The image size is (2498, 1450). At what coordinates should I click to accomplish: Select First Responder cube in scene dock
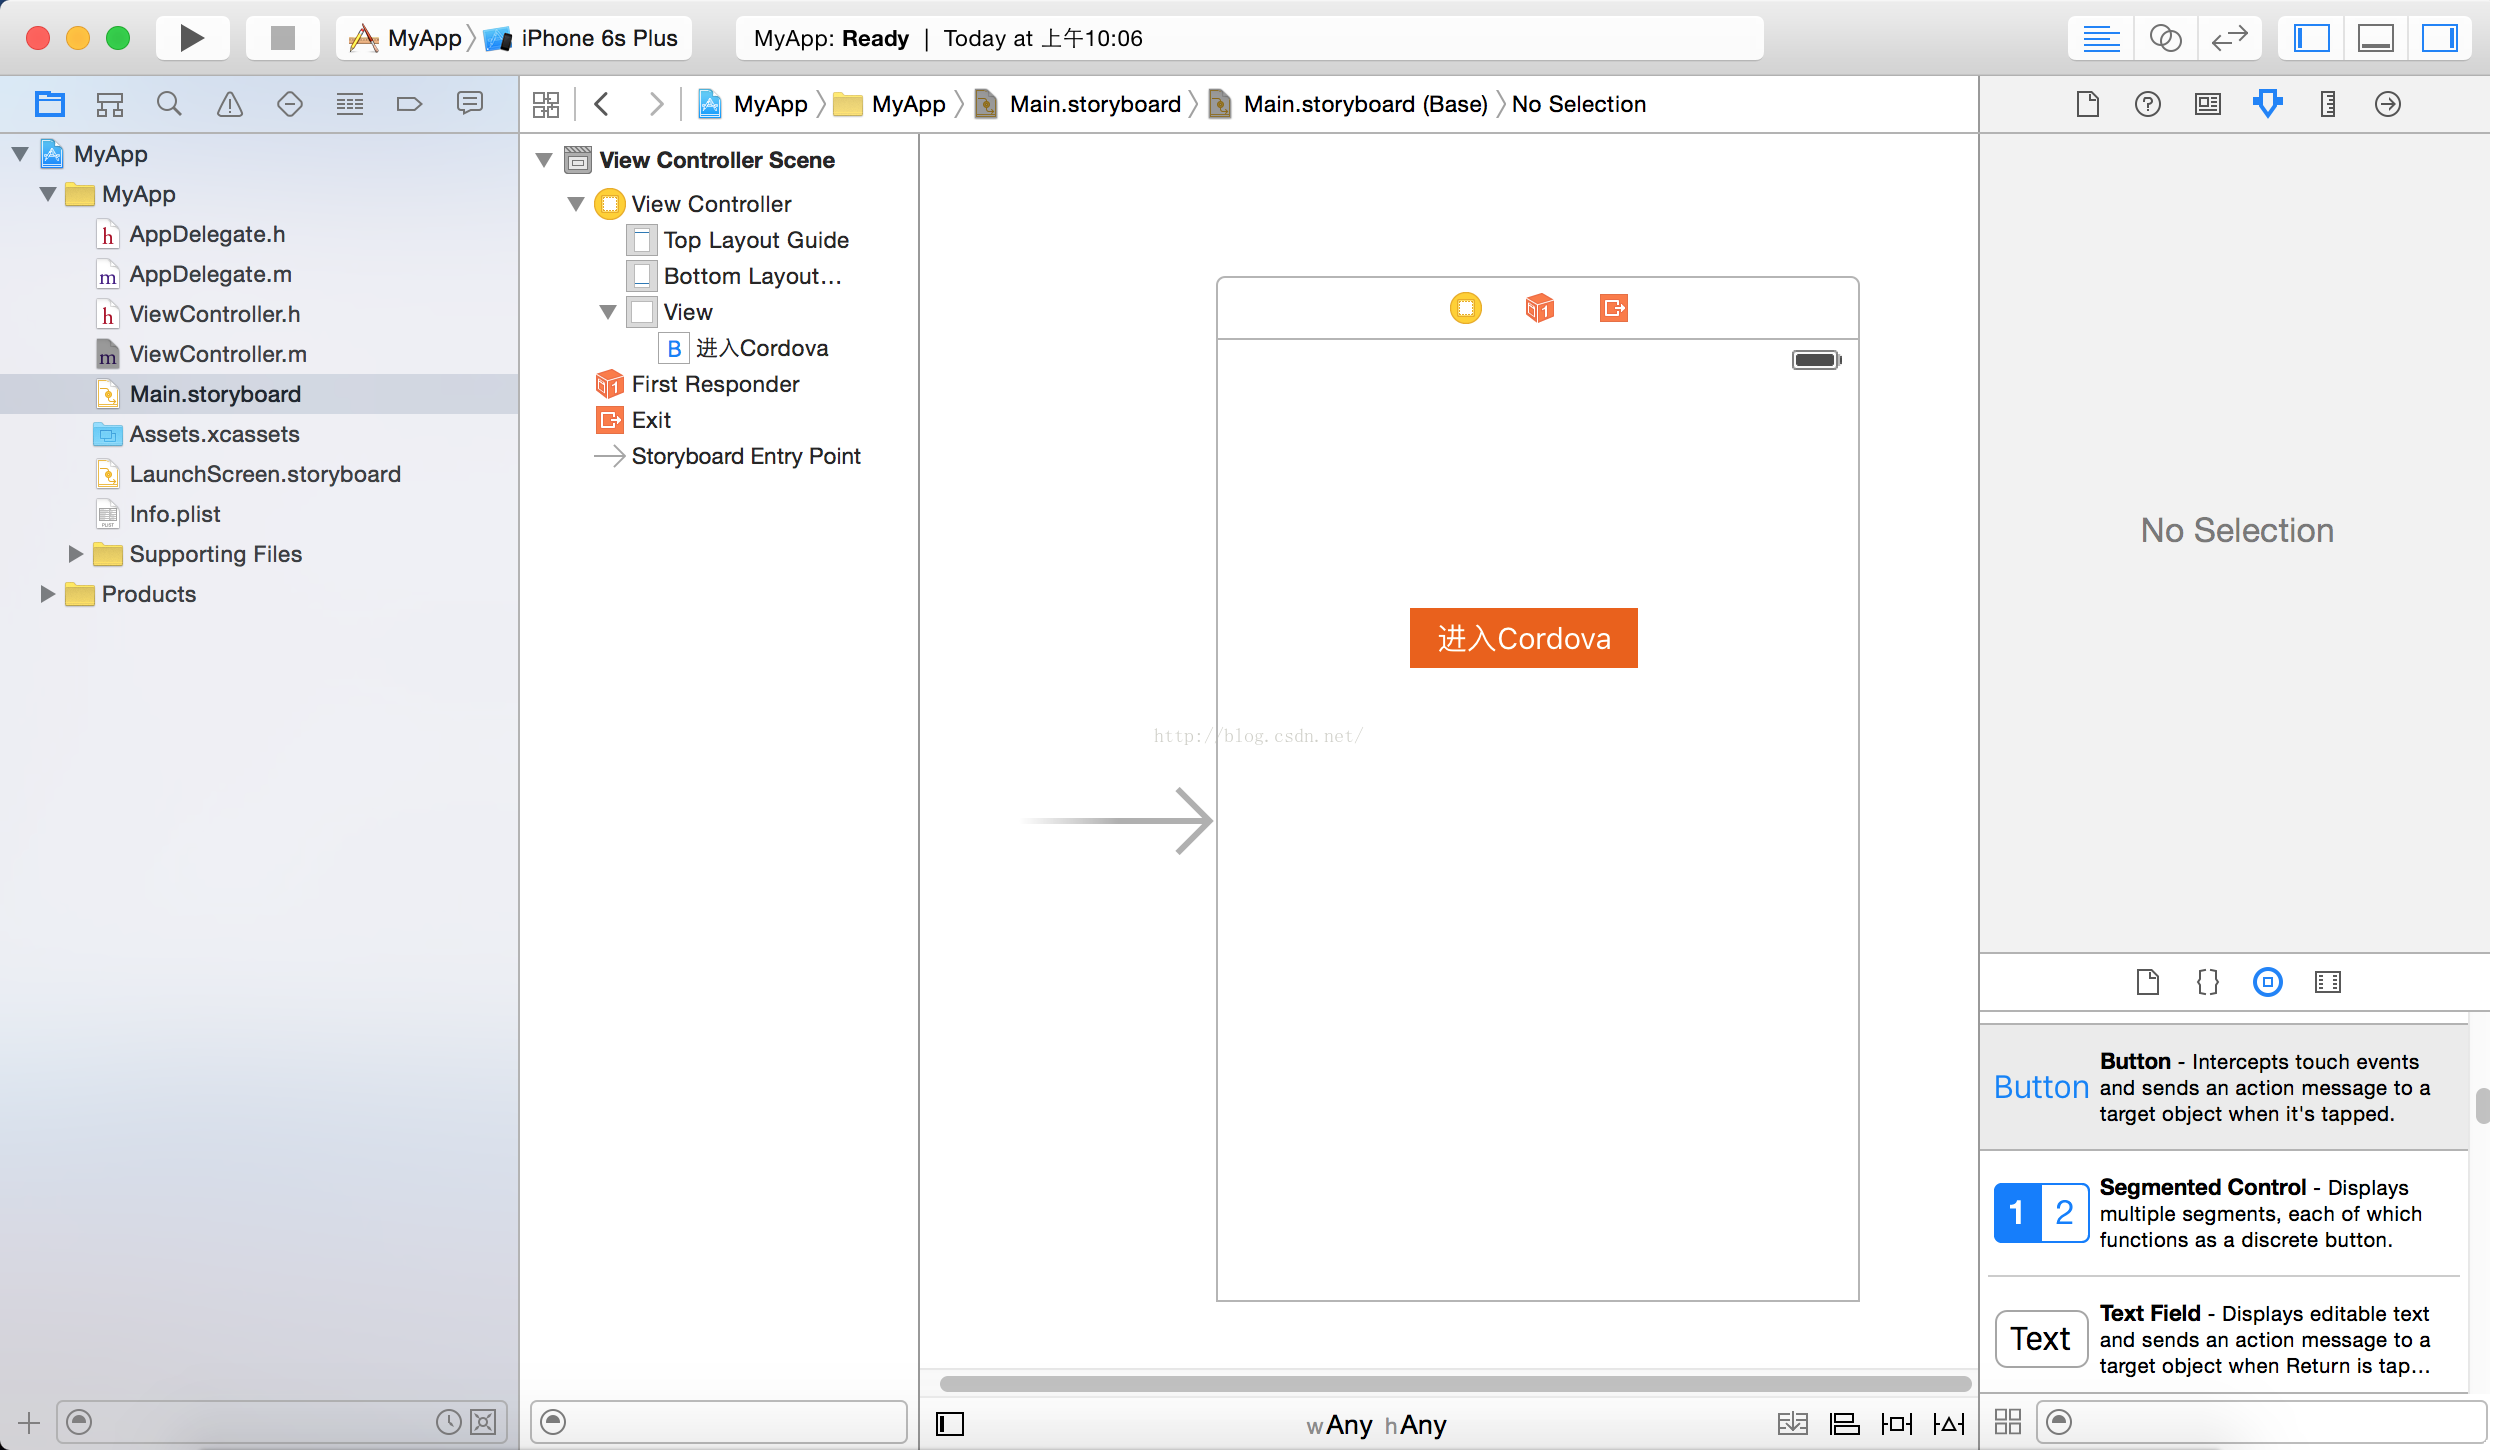(1539, 308)
